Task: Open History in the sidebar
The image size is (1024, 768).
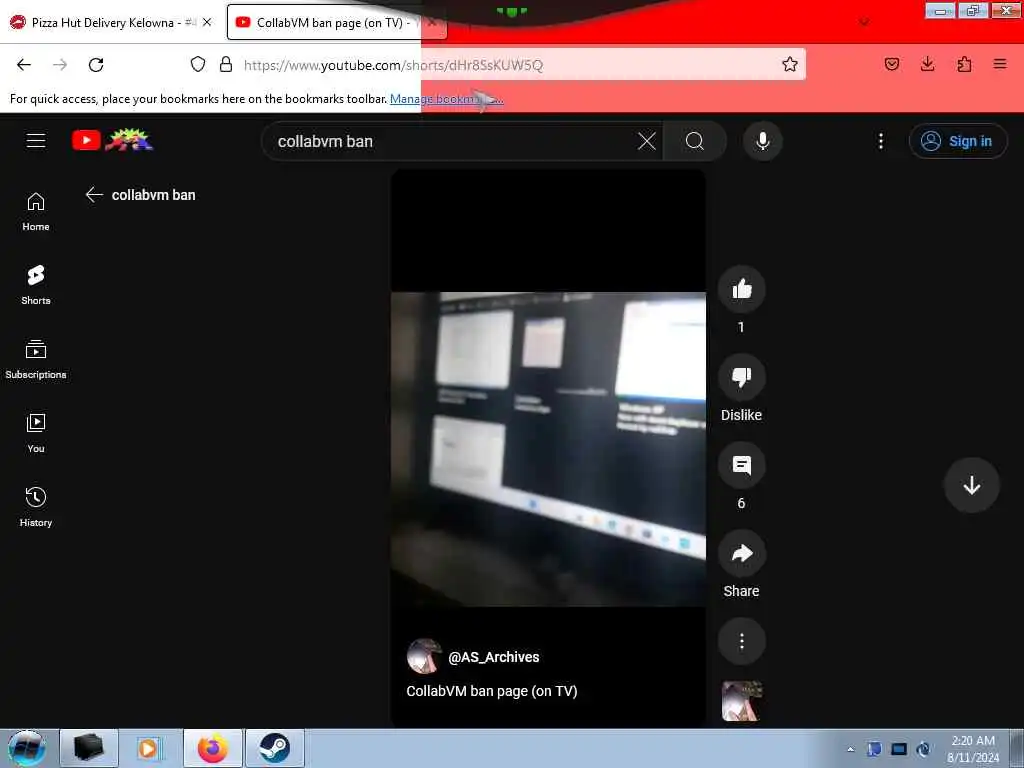Action: [36, 507]
